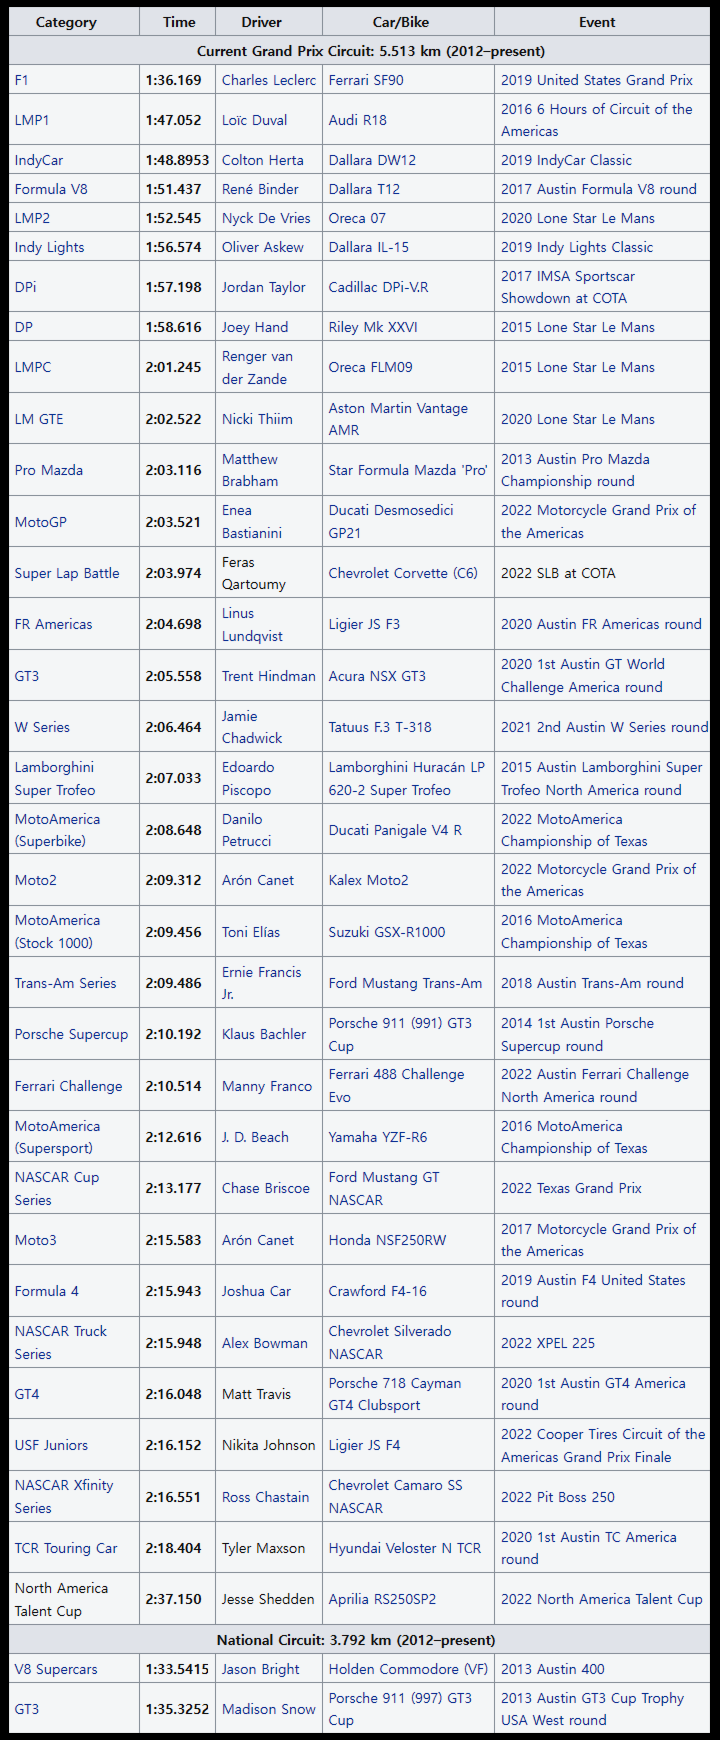The image size is (720, 1740).
Task: Open the DPi category link
Action: (x=25, y=287)
